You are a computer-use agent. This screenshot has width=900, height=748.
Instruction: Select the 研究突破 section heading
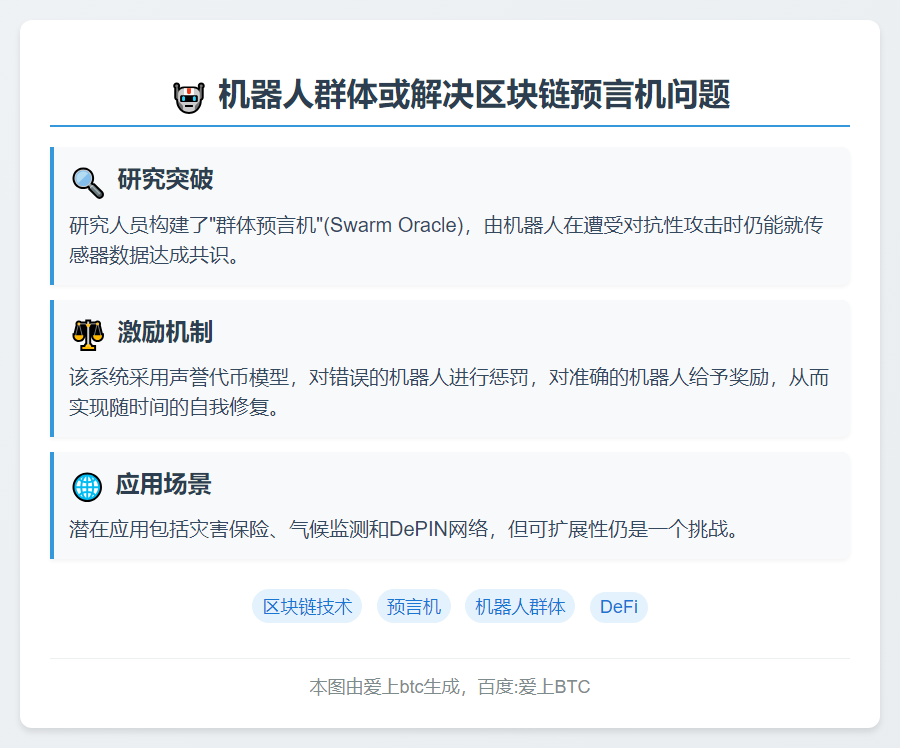pyautogui.click(x=165, y=180)
